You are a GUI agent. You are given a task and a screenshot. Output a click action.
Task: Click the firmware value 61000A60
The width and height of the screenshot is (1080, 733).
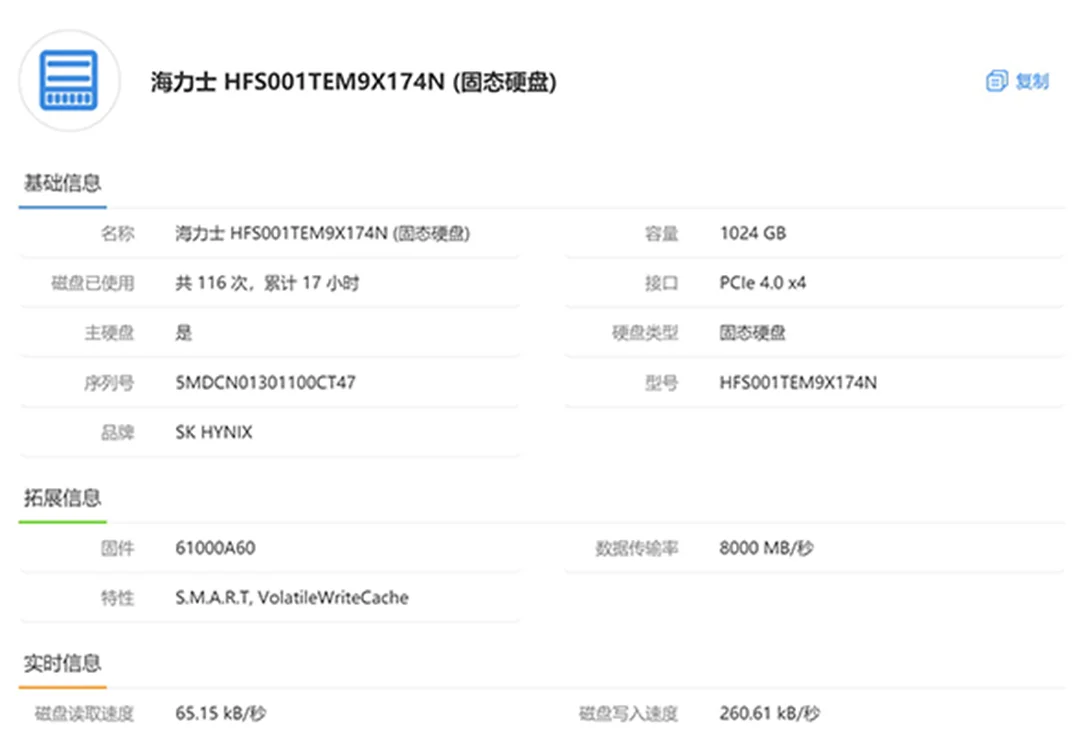(x=215, y=548)
